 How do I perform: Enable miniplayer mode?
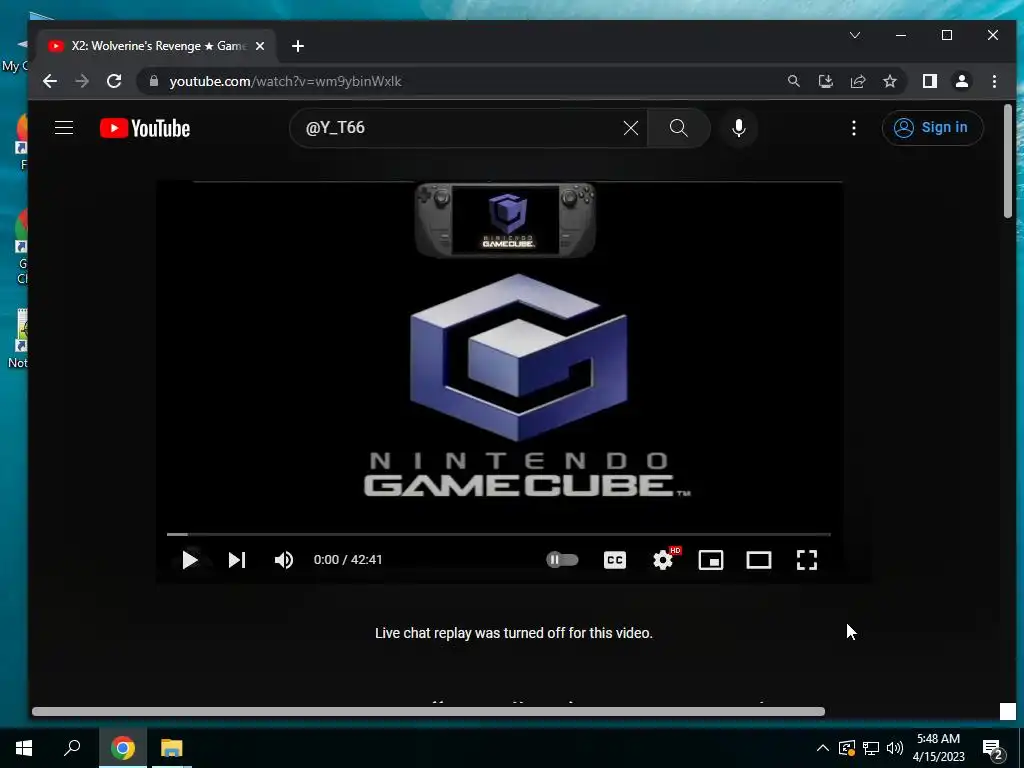[711, 560]
